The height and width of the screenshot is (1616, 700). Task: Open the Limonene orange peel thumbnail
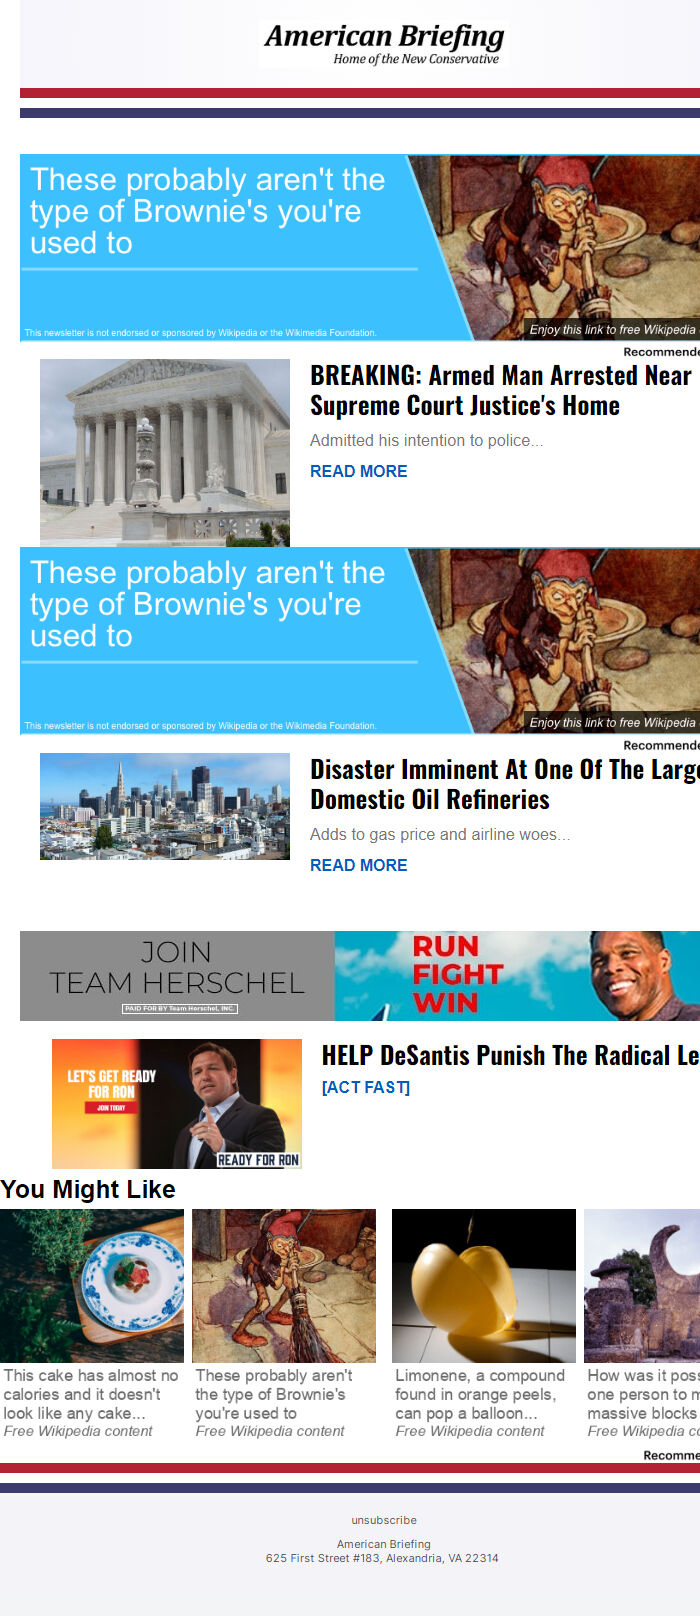(484, 1286)
